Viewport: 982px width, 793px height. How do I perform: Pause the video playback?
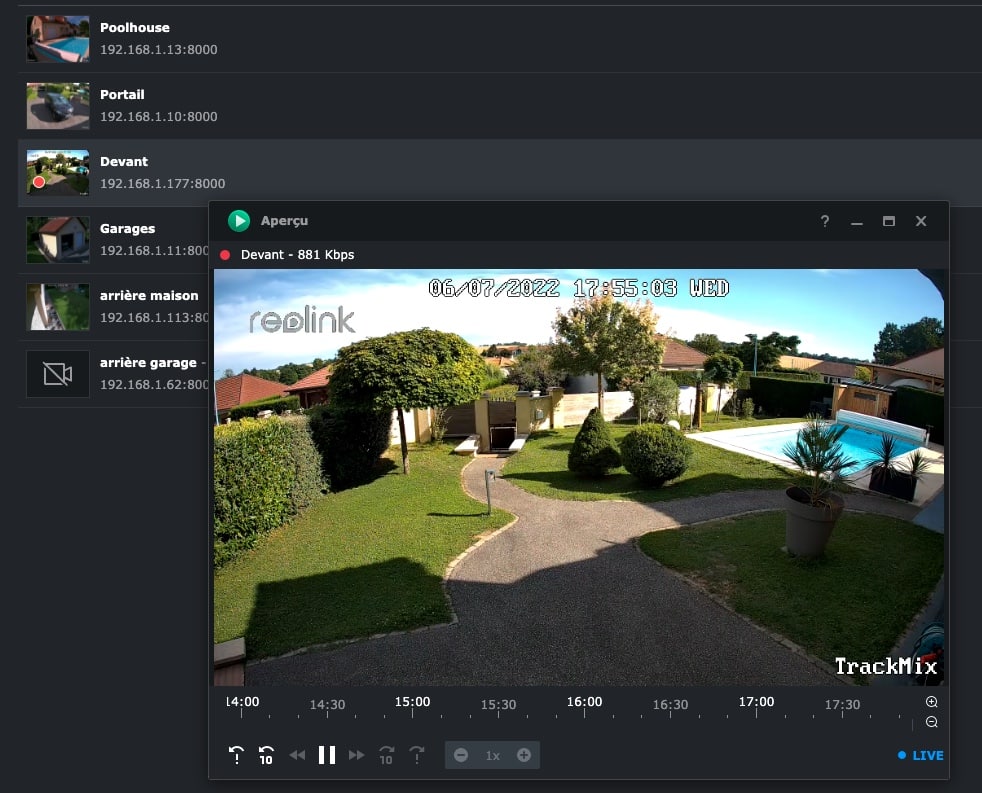[327, 755]
